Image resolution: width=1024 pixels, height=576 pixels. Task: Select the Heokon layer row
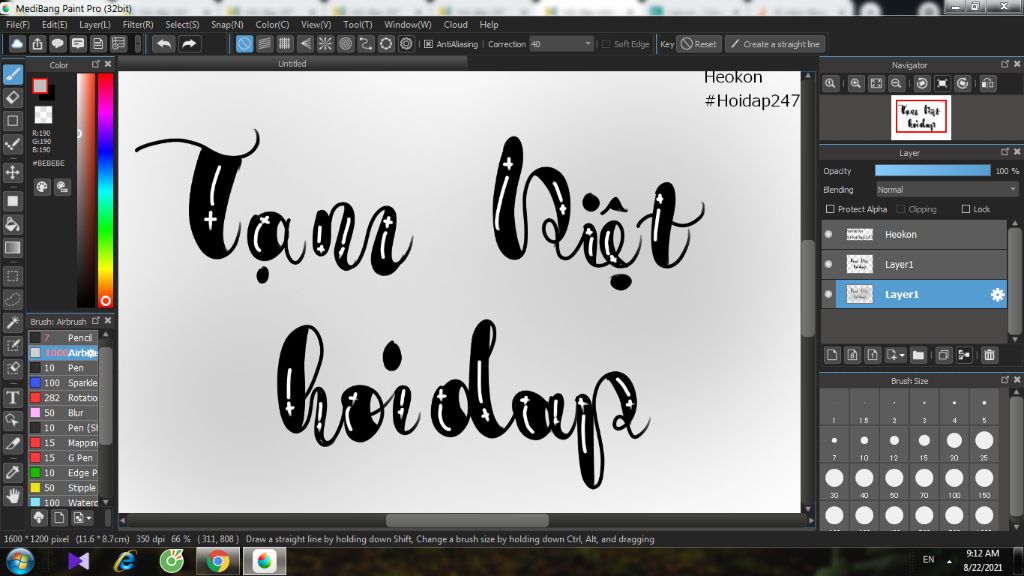(x=914, y=234)
